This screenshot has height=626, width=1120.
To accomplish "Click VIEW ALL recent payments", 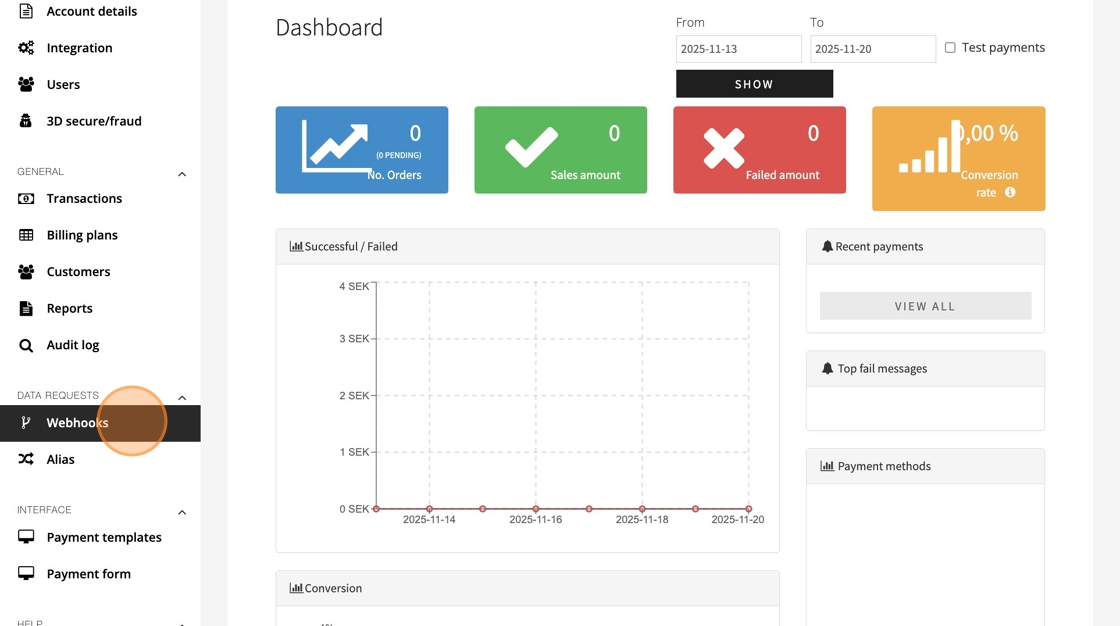I will [x=925, y=306].
